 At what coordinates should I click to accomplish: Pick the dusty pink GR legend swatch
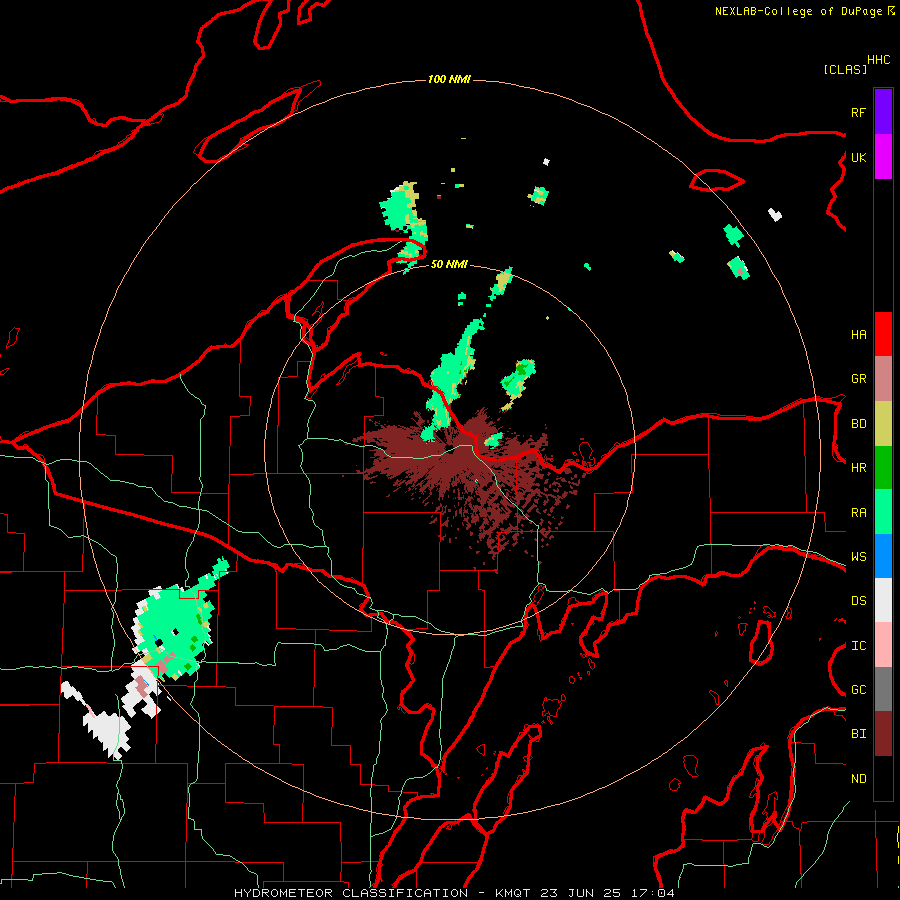(883, 379)
